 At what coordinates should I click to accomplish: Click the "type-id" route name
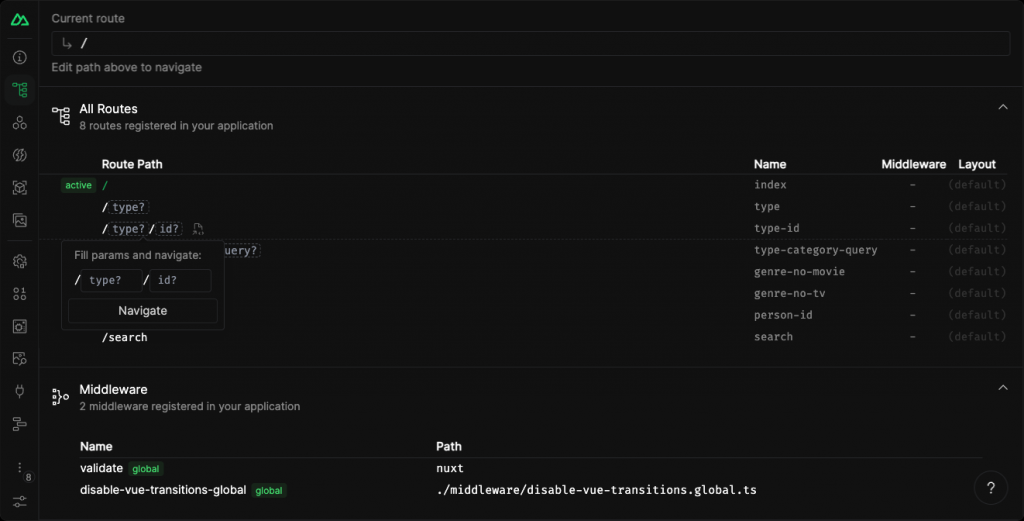776,228
